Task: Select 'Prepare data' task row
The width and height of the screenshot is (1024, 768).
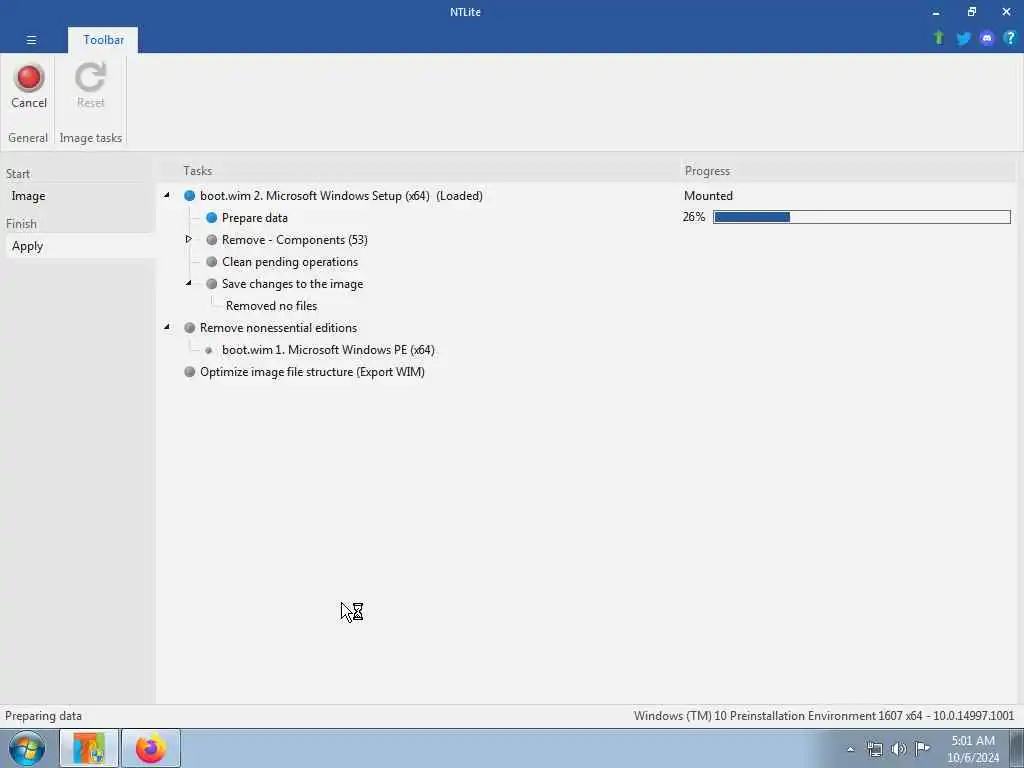Action: 255,218
